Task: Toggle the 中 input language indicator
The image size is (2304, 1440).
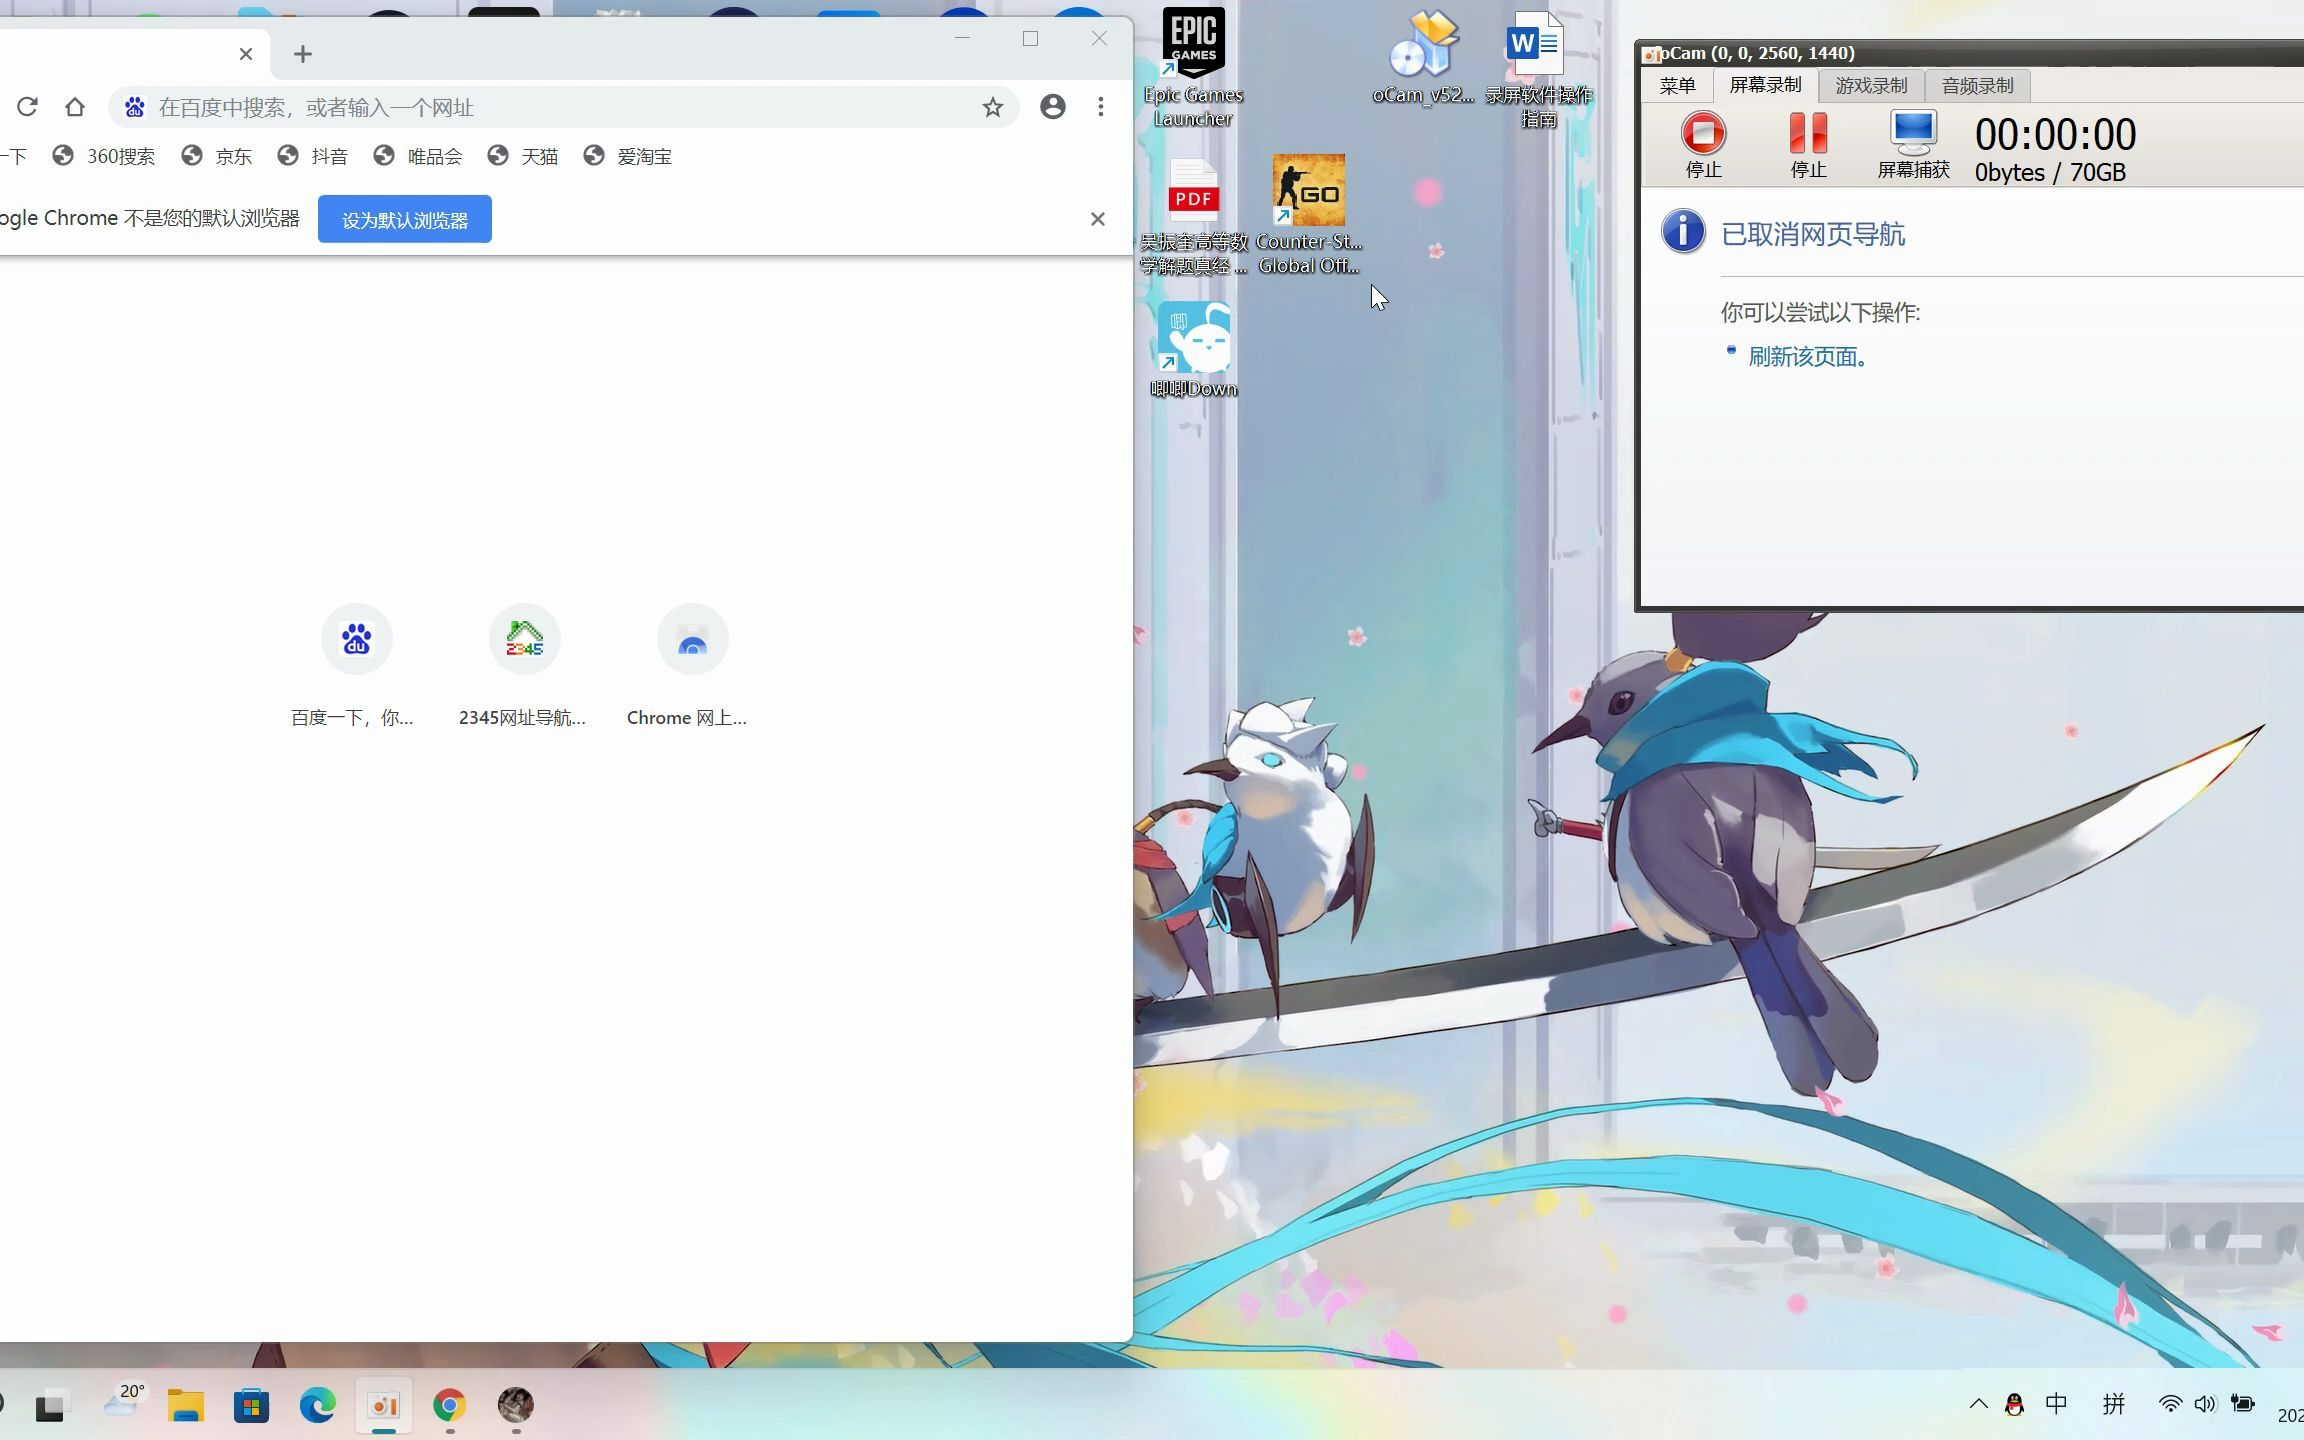Action: [2056, 1404]
